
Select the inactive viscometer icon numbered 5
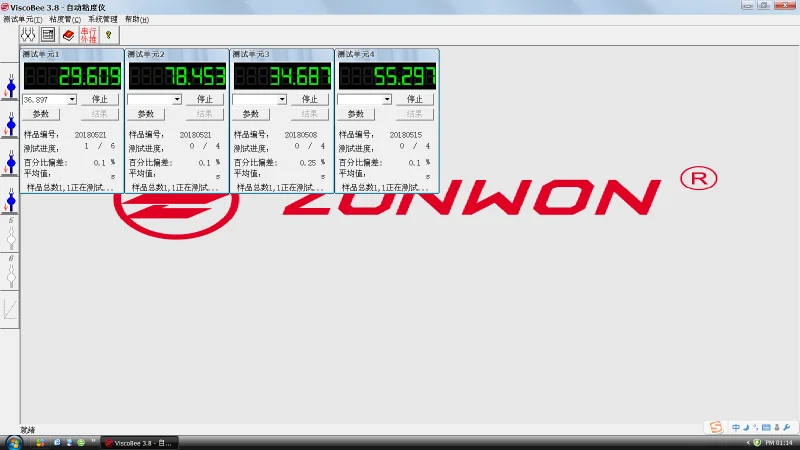coord(10,234)
